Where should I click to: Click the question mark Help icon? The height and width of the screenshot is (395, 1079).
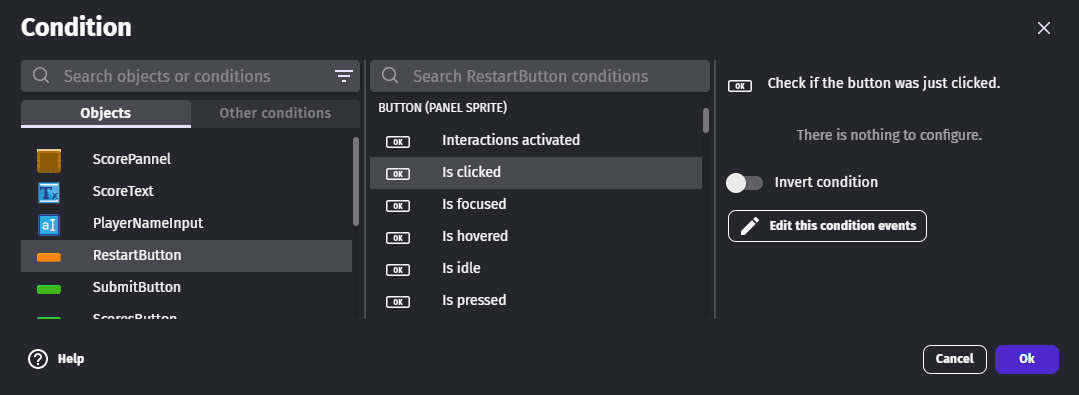[x=38, y=359]
